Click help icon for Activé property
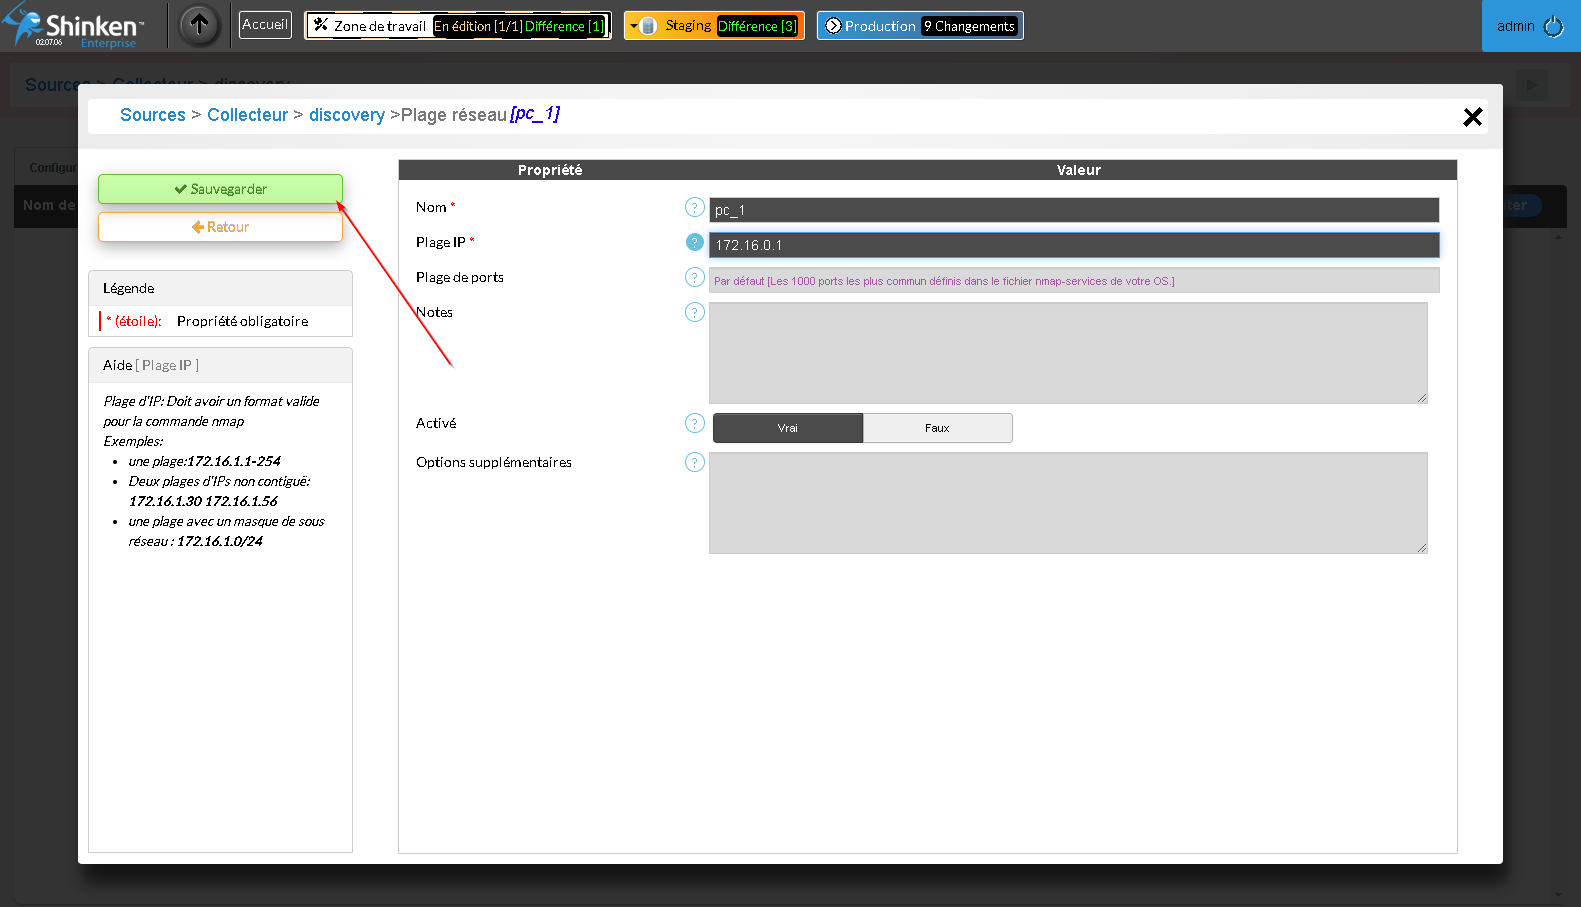Image resolution: width=1581 pixels, height=907 pixels. 695,423
